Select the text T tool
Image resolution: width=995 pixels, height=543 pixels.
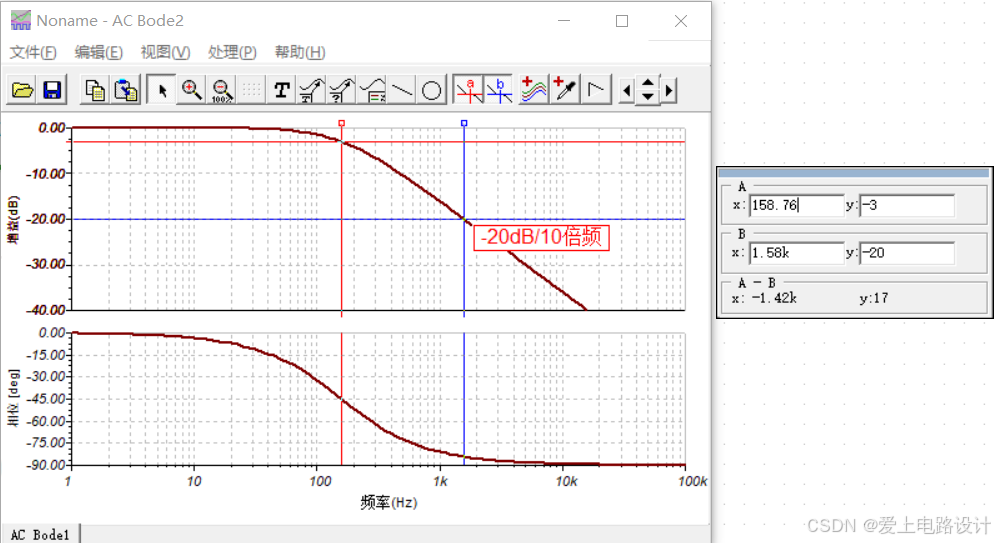pos(282,90)
